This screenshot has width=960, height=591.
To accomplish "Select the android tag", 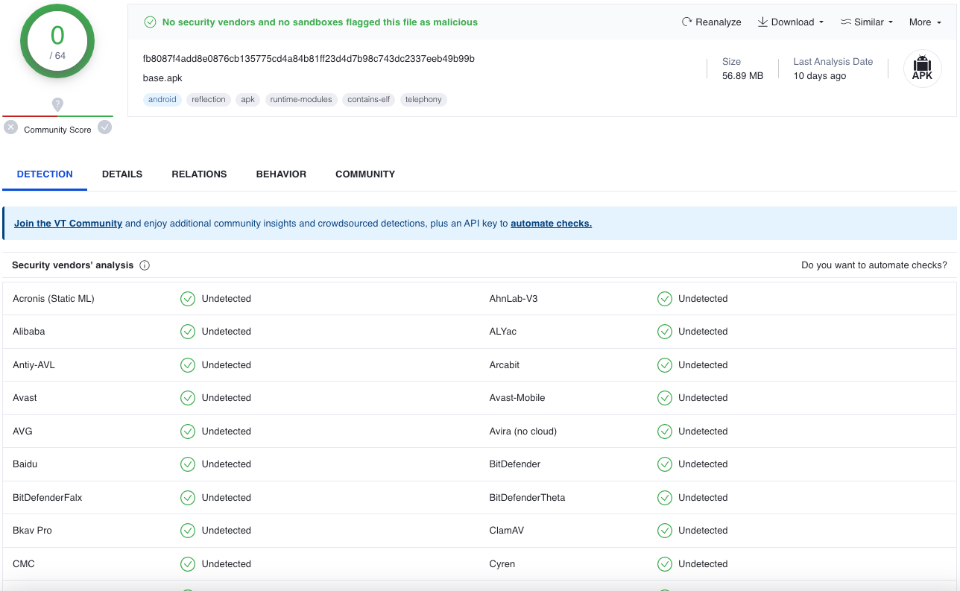I will click(162, 99).
